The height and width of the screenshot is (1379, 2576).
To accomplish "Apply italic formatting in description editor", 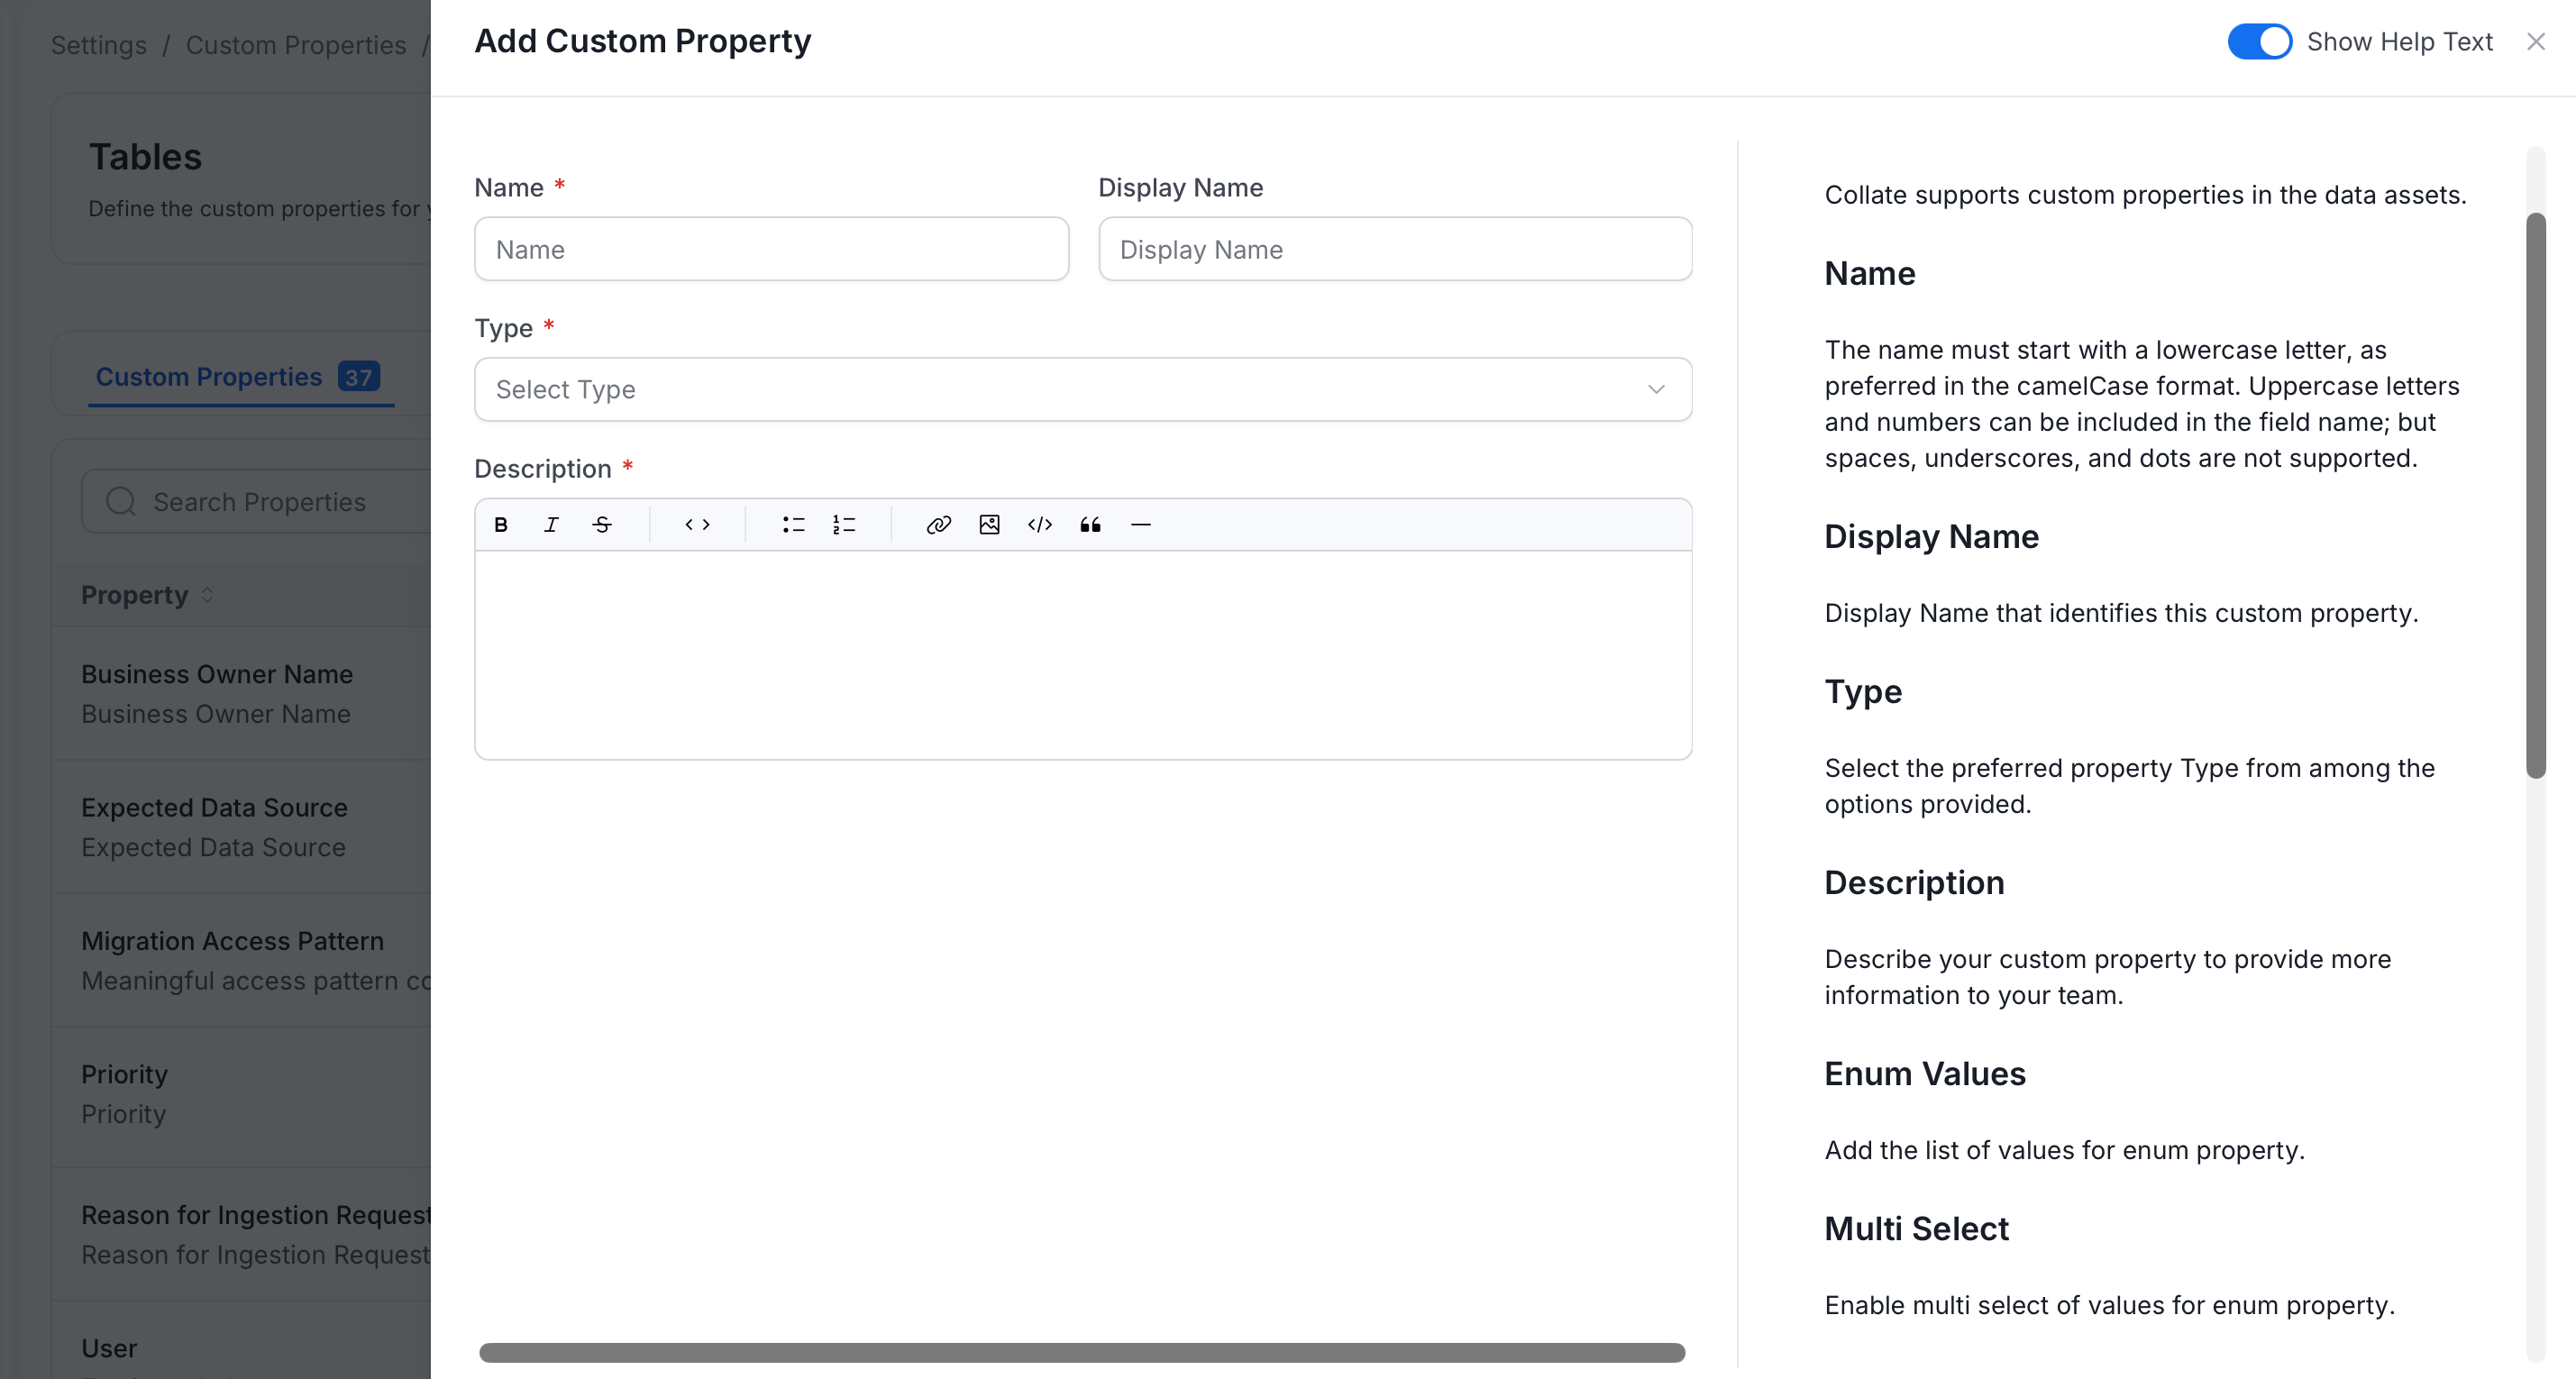I will point(551,525).
